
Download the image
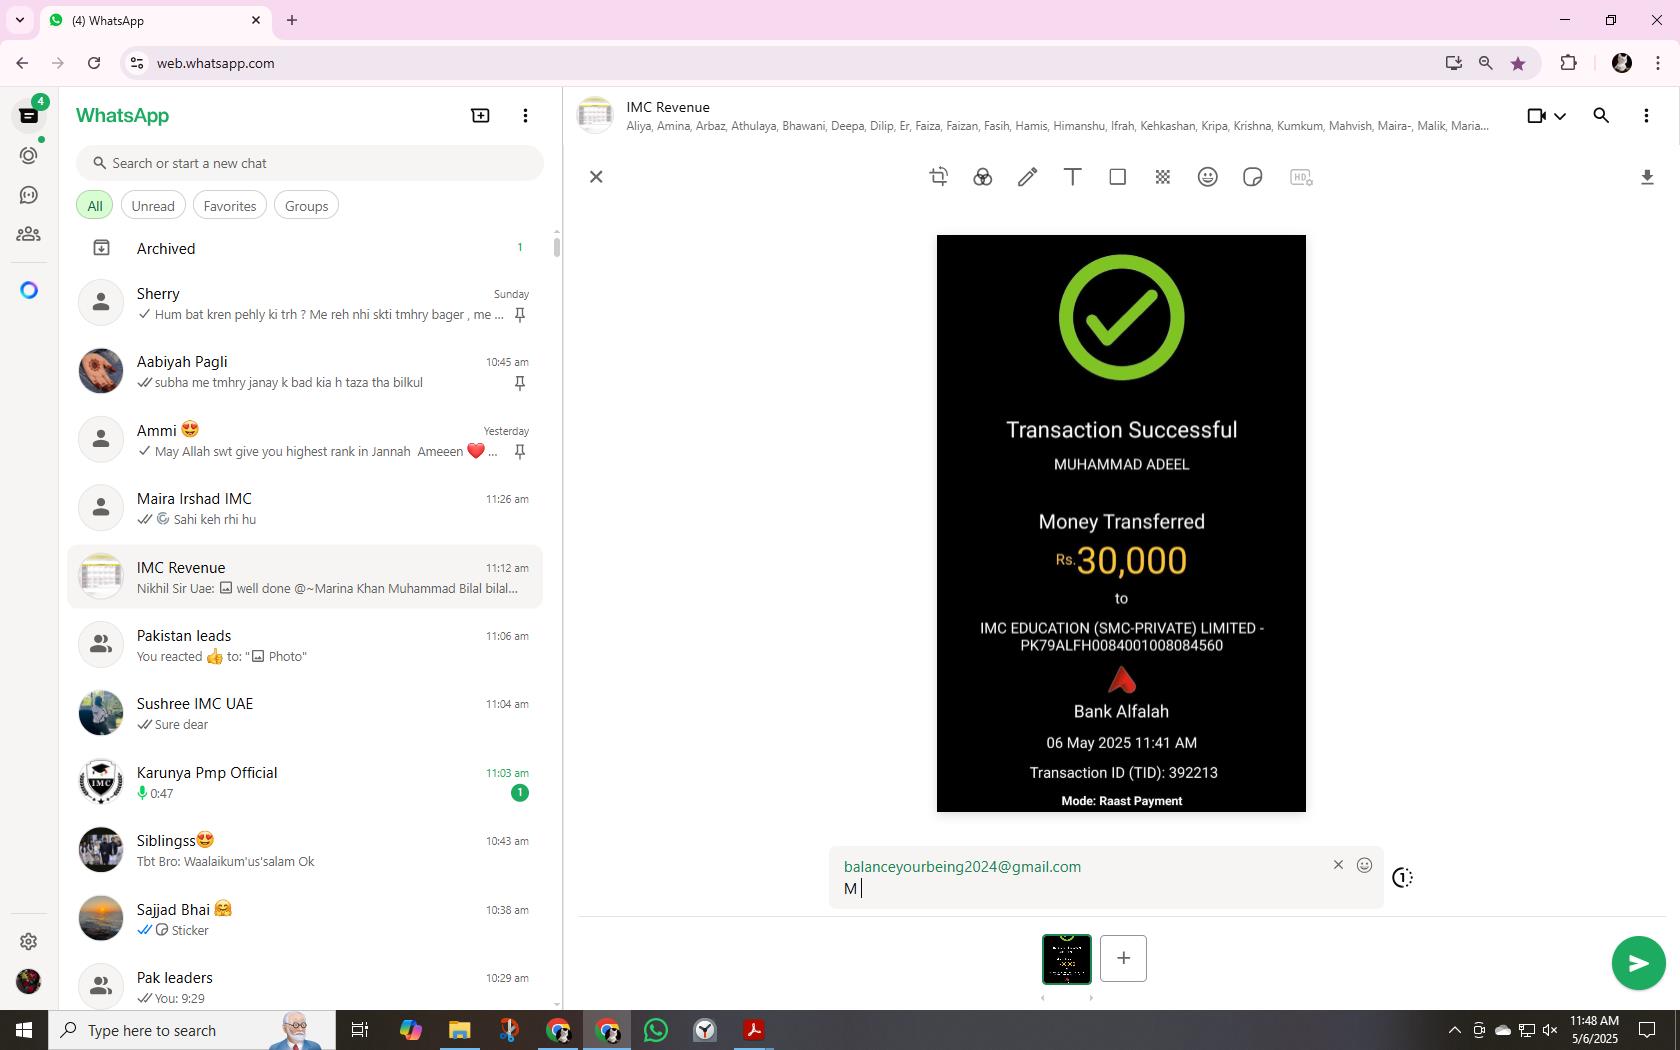coord(1647,177)
